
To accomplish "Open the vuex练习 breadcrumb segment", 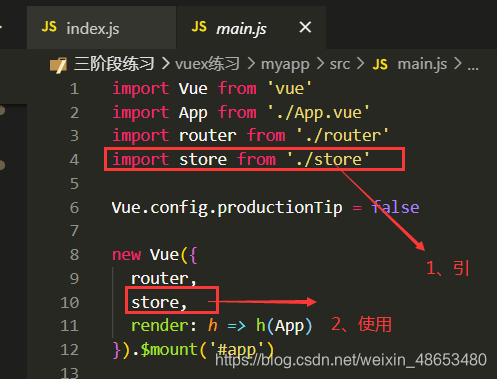I will (x=207, y=64).
